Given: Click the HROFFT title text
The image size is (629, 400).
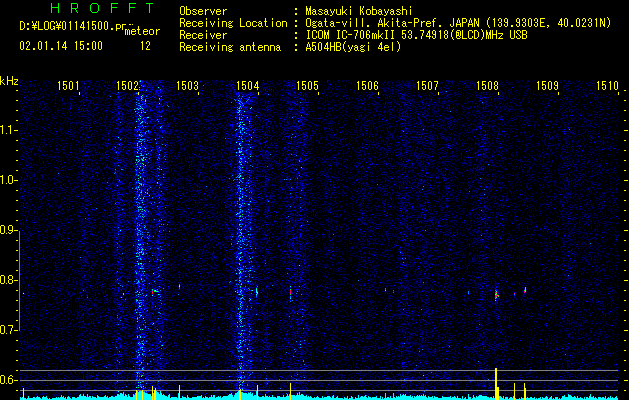Looking at the screenshot, I should 103,8.
